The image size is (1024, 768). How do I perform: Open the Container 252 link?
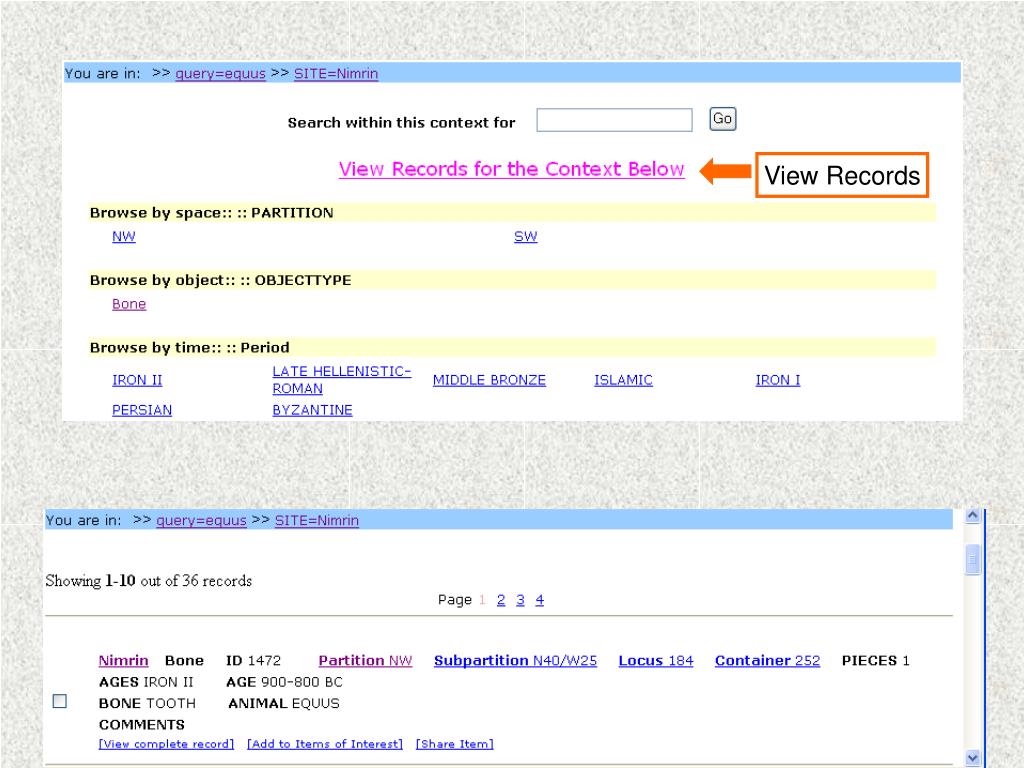coord(767,660)
